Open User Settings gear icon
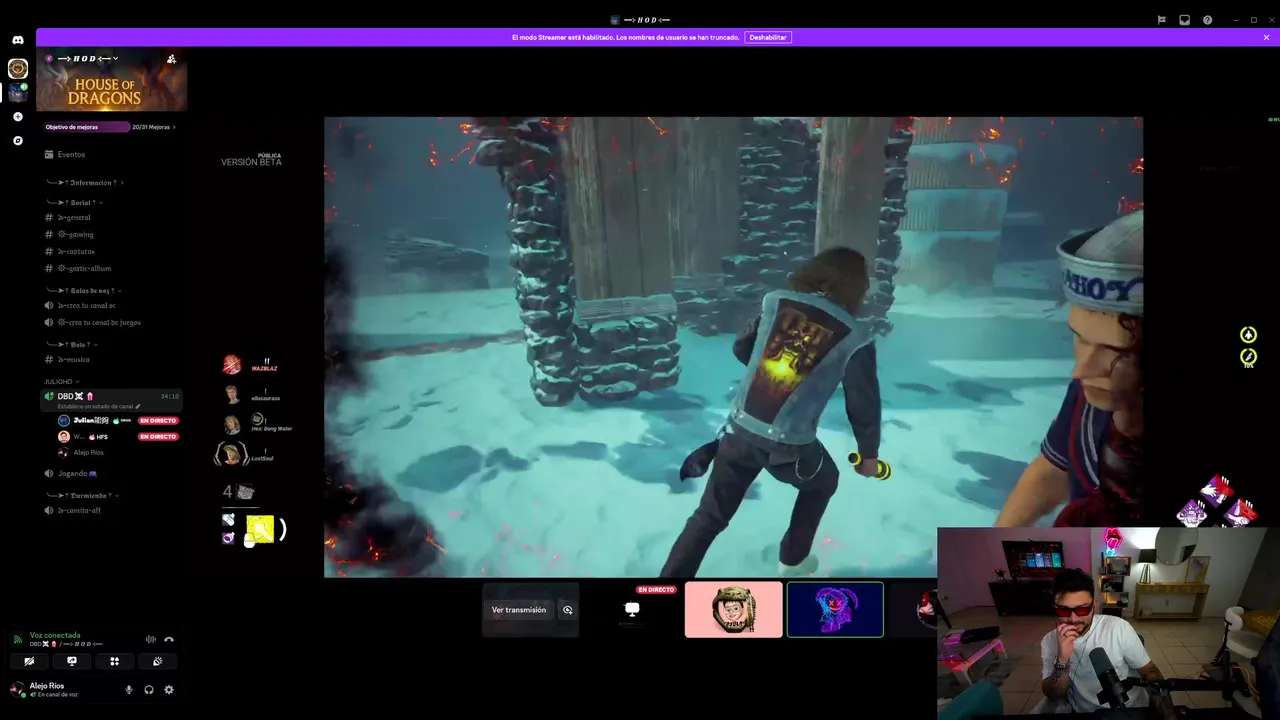The image size is (1280, 720). coord(169,690)
